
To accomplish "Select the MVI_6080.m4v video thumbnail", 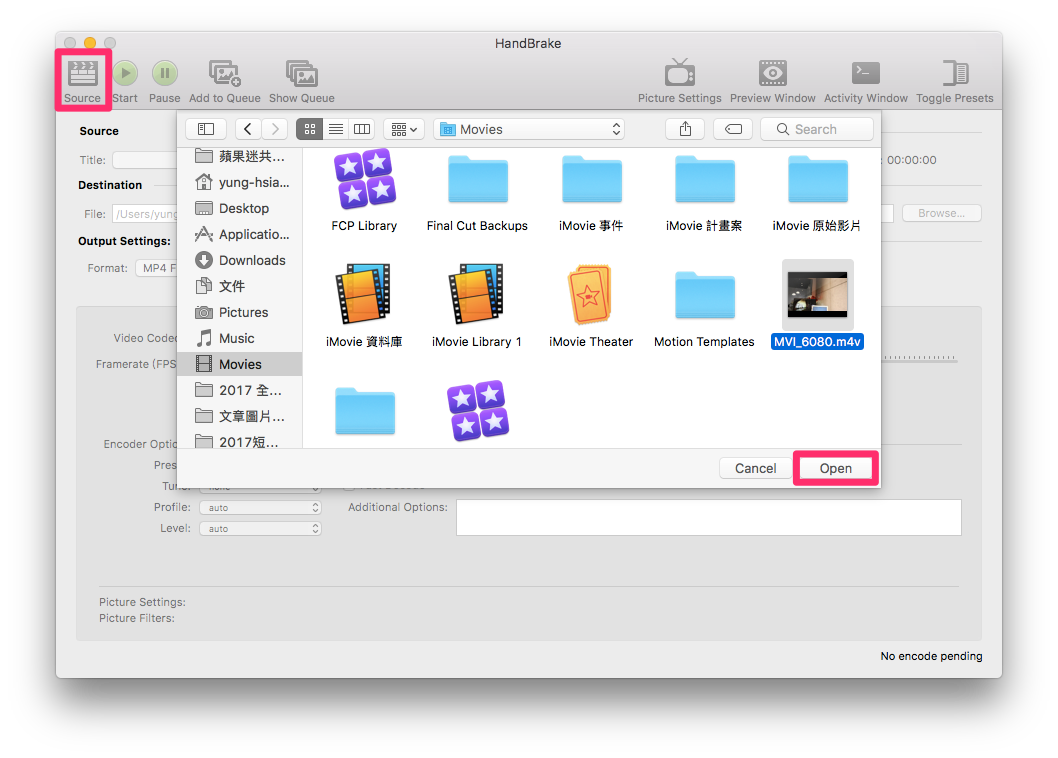I will point(818,294).
